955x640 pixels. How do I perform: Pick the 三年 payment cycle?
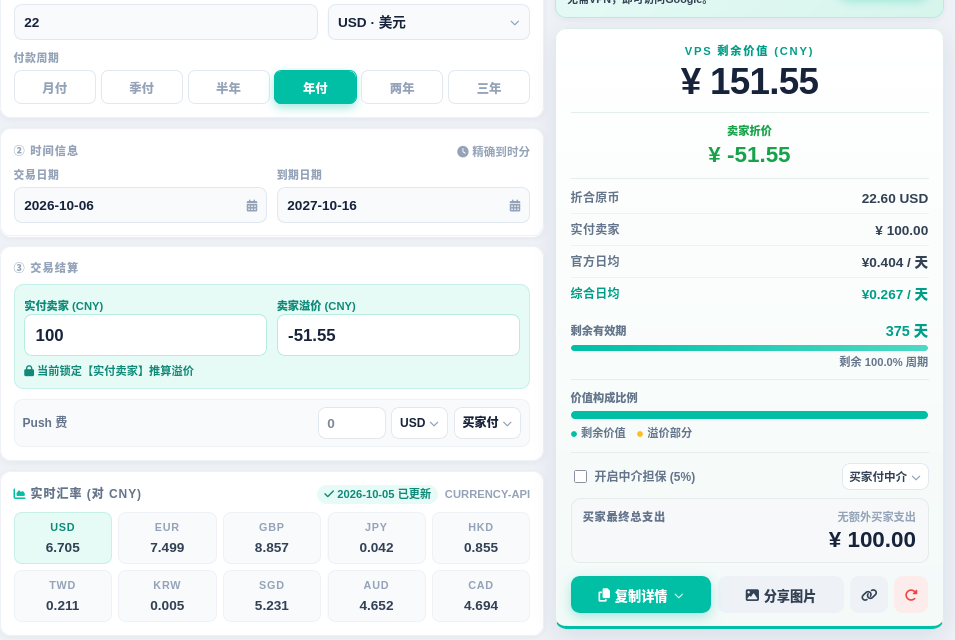(x=489, y=87)
